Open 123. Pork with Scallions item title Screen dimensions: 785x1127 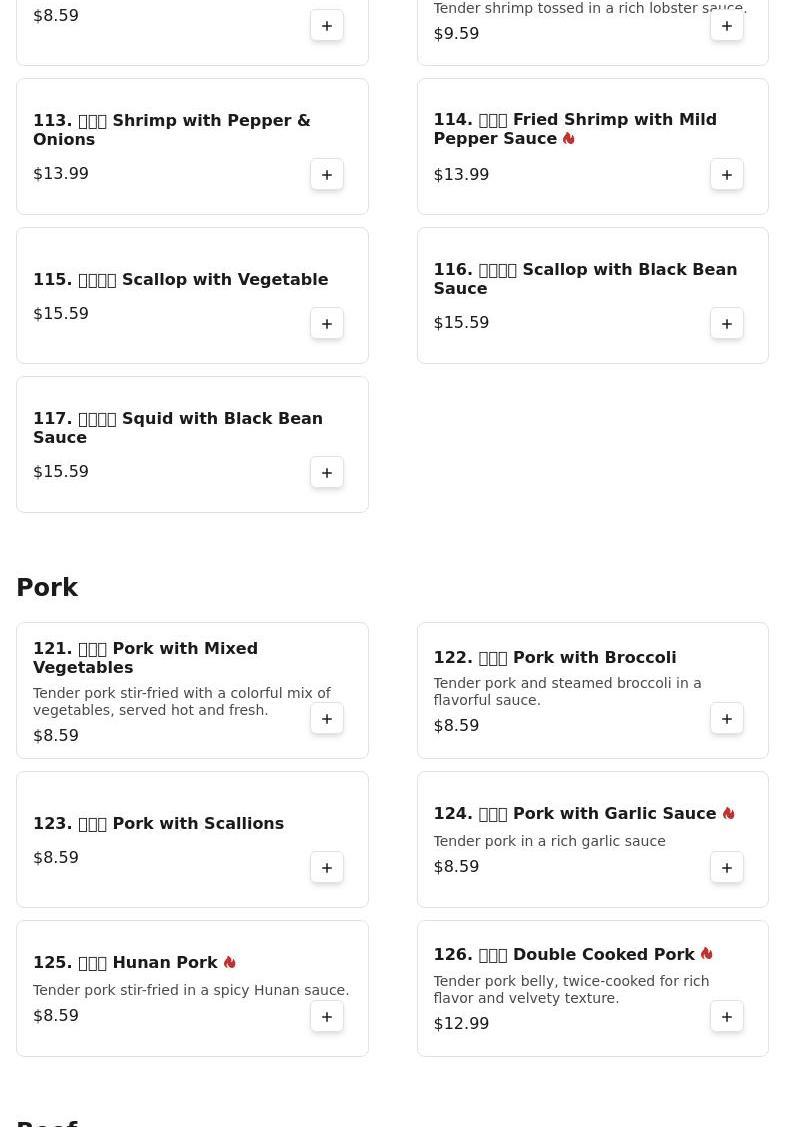(x=158, y=824)
